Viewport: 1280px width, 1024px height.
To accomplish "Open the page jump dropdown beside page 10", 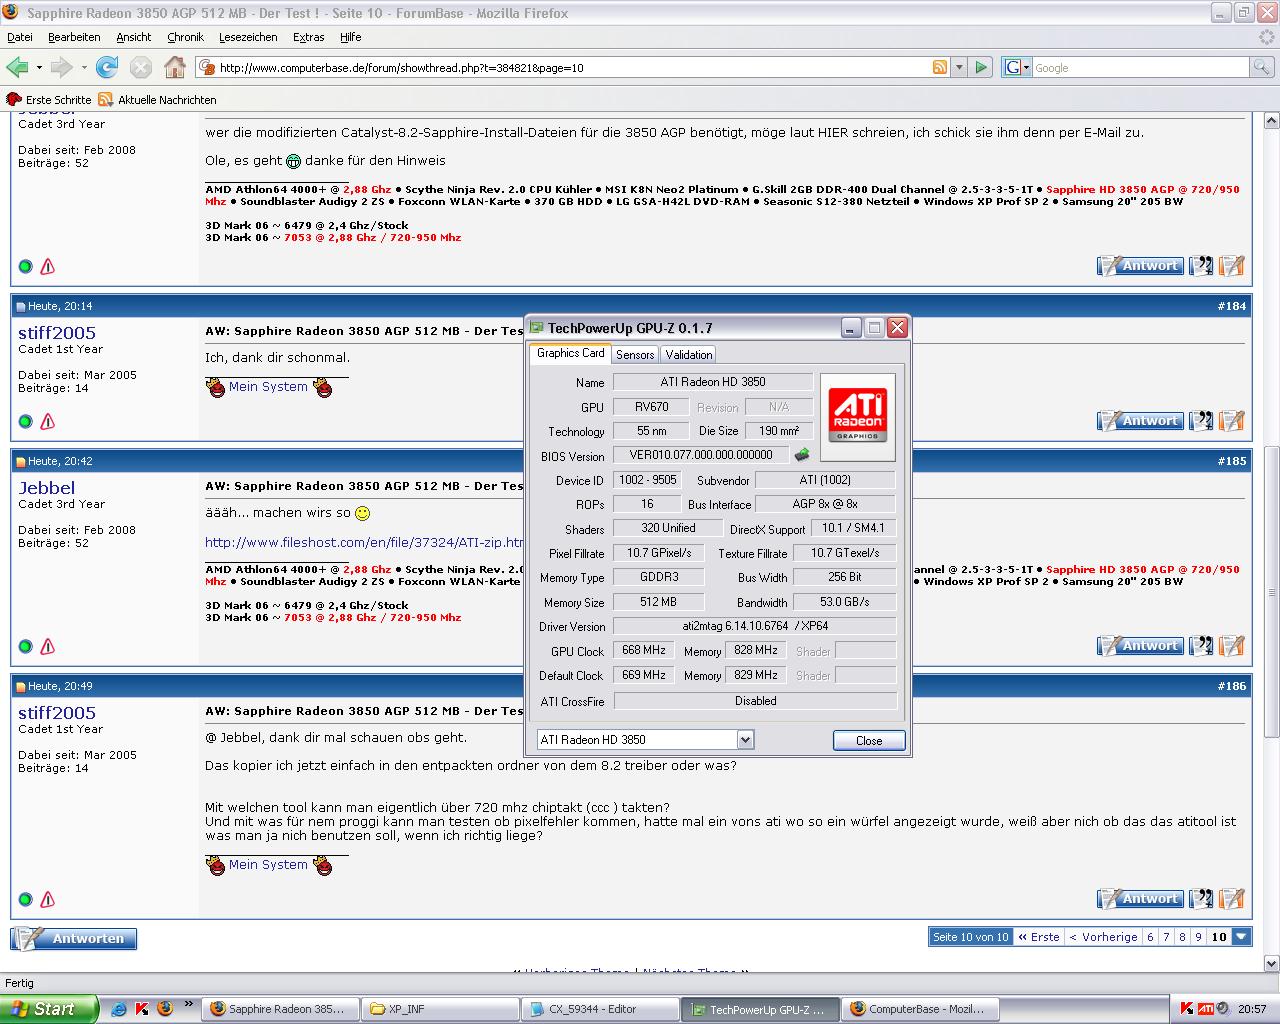I will click(1241, 937).
